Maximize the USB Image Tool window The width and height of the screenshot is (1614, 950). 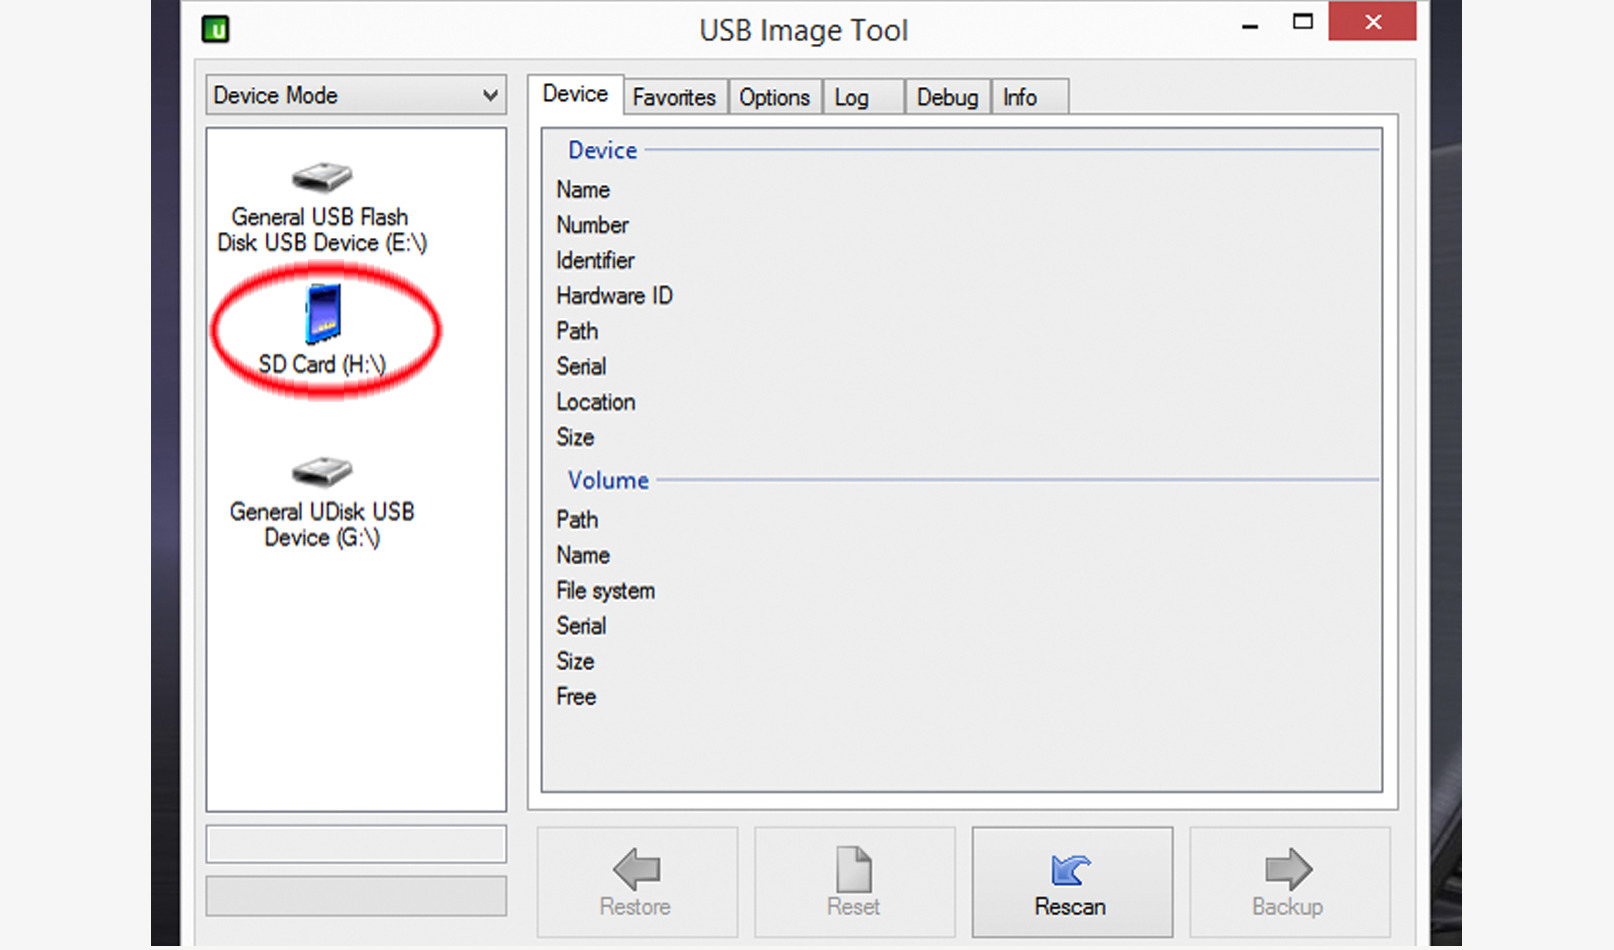tap(1302, 22)
